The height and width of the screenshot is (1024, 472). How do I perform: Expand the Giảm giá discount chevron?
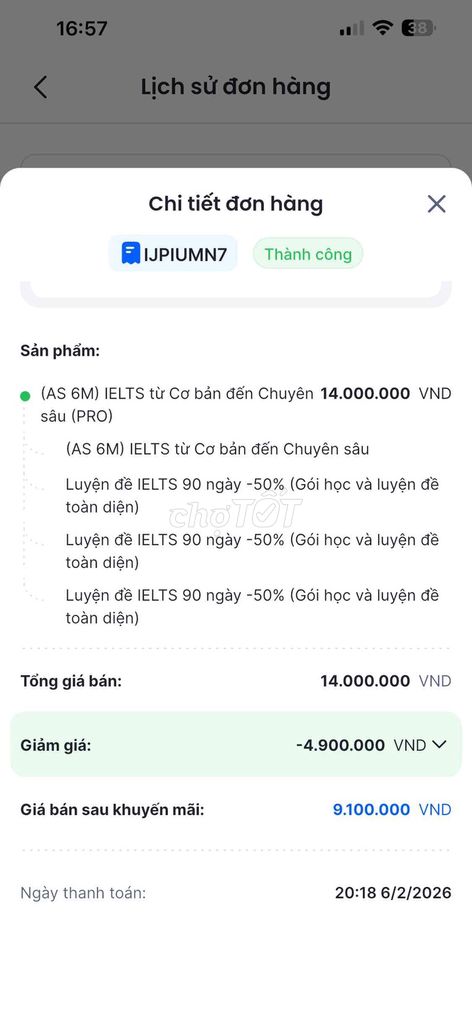[x=439, y=744]
